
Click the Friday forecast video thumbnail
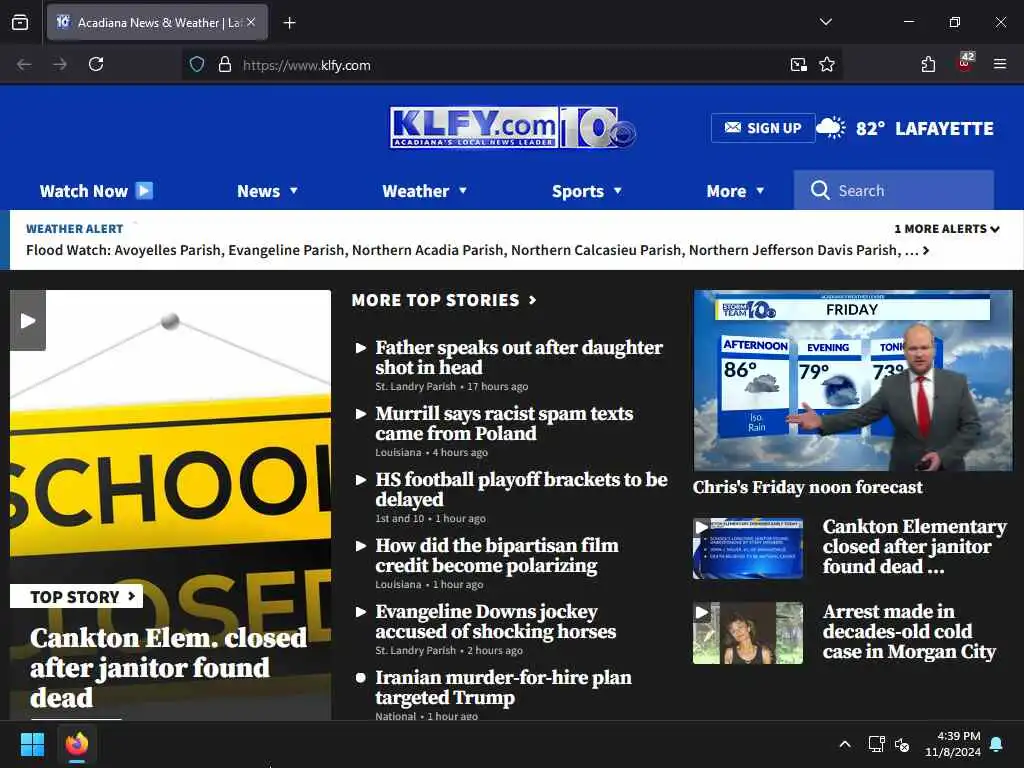853,380
